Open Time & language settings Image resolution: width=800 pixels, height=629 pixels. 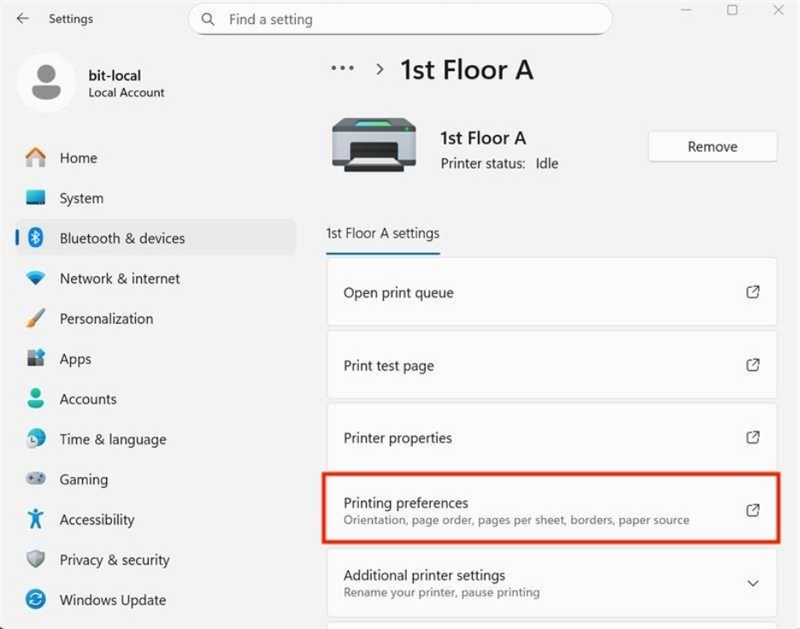click(x=156, y=439)
